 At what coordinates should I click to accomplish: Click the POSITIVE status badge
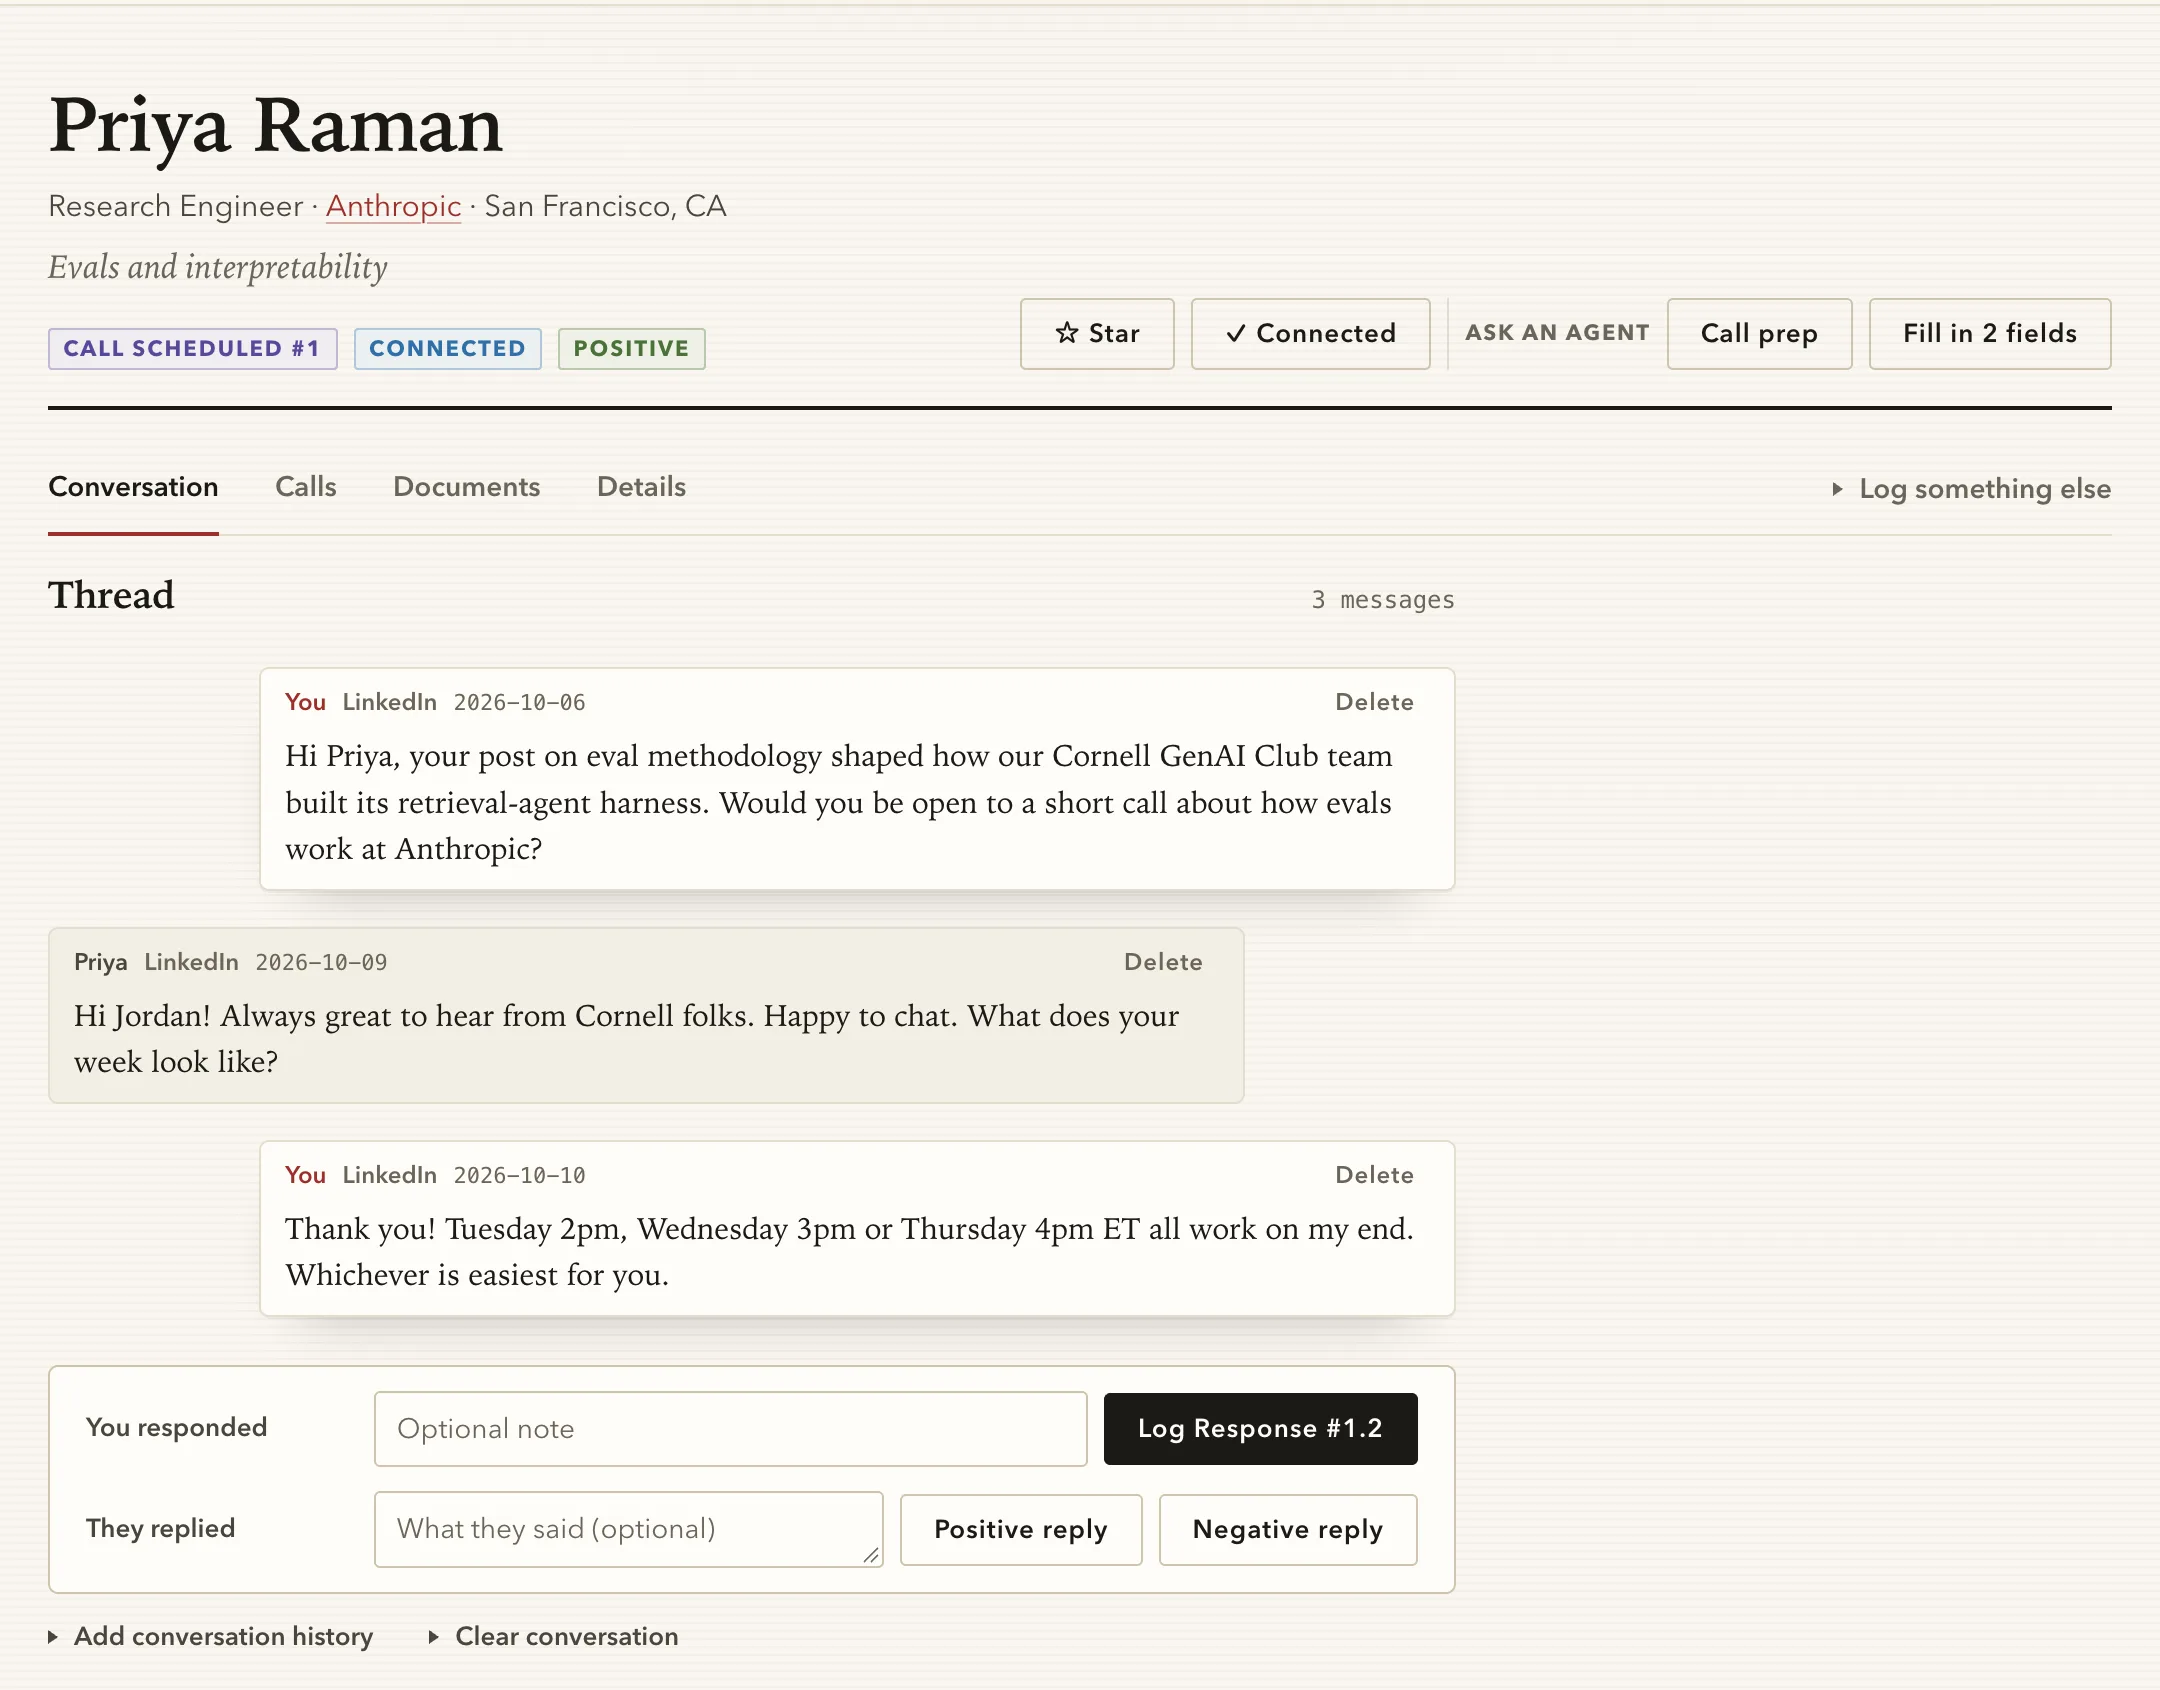pyautogui.click(x=631, y=349)
